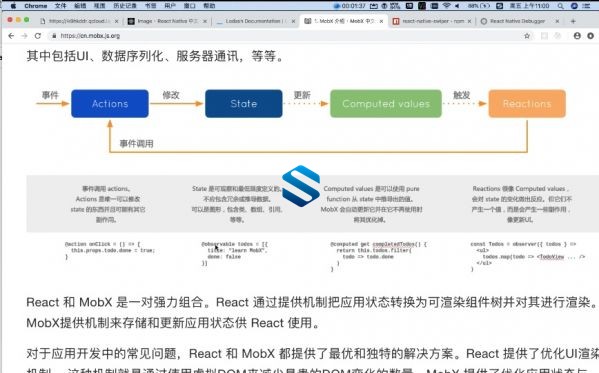
Task: Open the Chrome profile avatar icon
Action: coord(577,36)
